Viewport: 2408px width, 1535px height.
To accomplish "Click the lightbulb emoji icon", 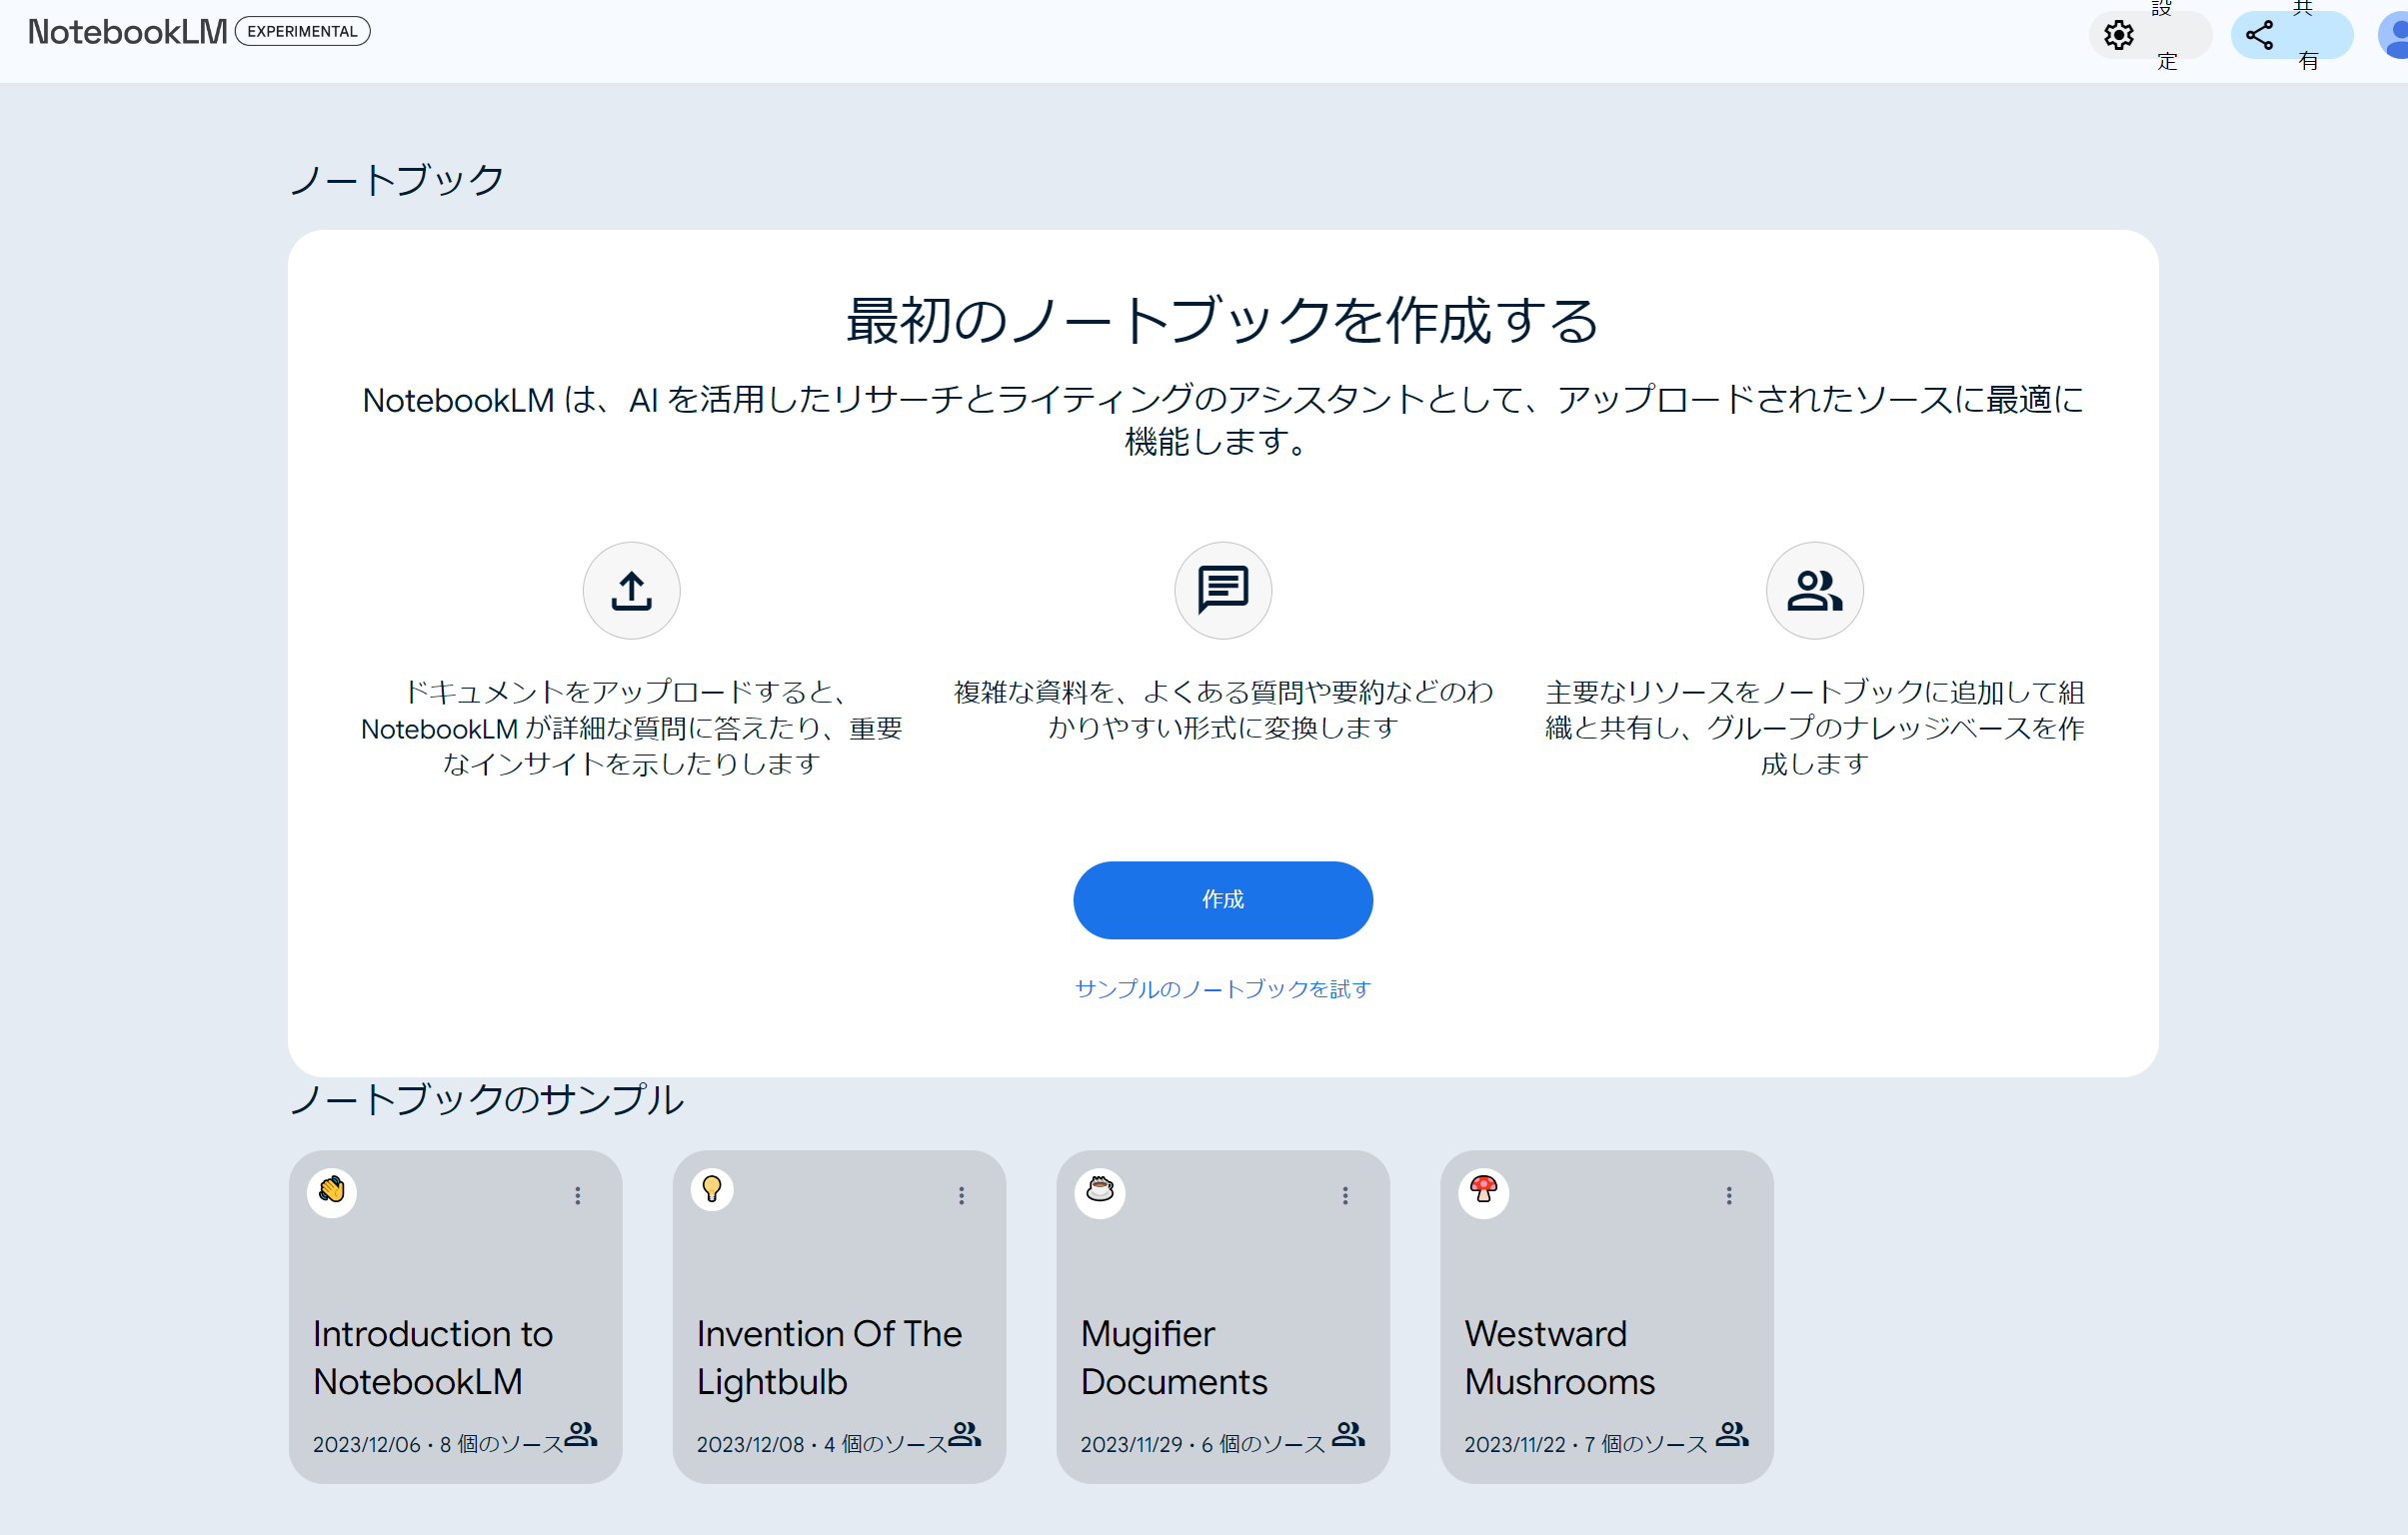I will [712, 1189].
